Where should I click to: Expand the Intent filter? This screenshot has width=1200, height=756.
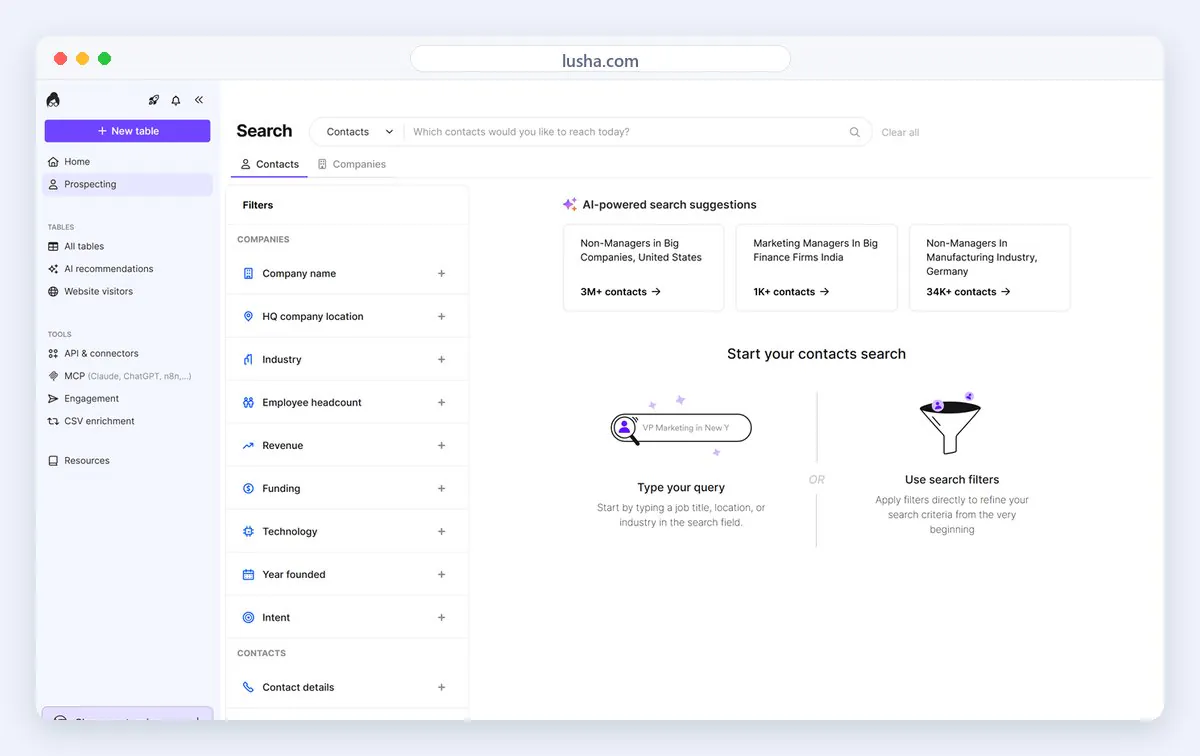click(x=441, y=617)
